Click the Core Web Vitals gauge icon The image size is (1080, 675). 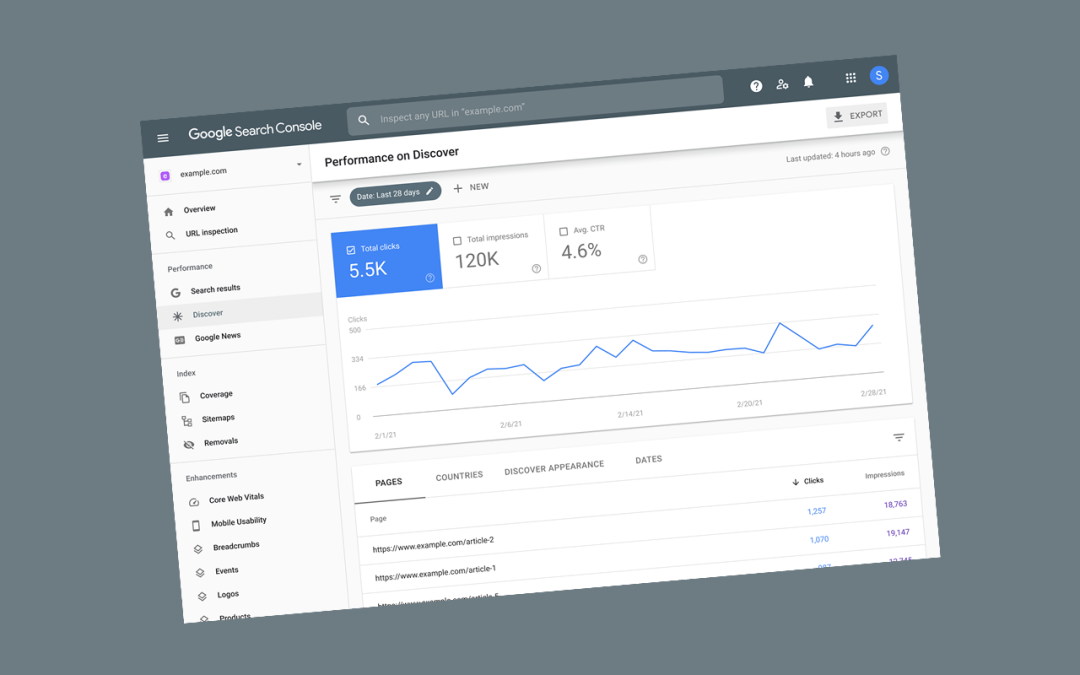194,502
